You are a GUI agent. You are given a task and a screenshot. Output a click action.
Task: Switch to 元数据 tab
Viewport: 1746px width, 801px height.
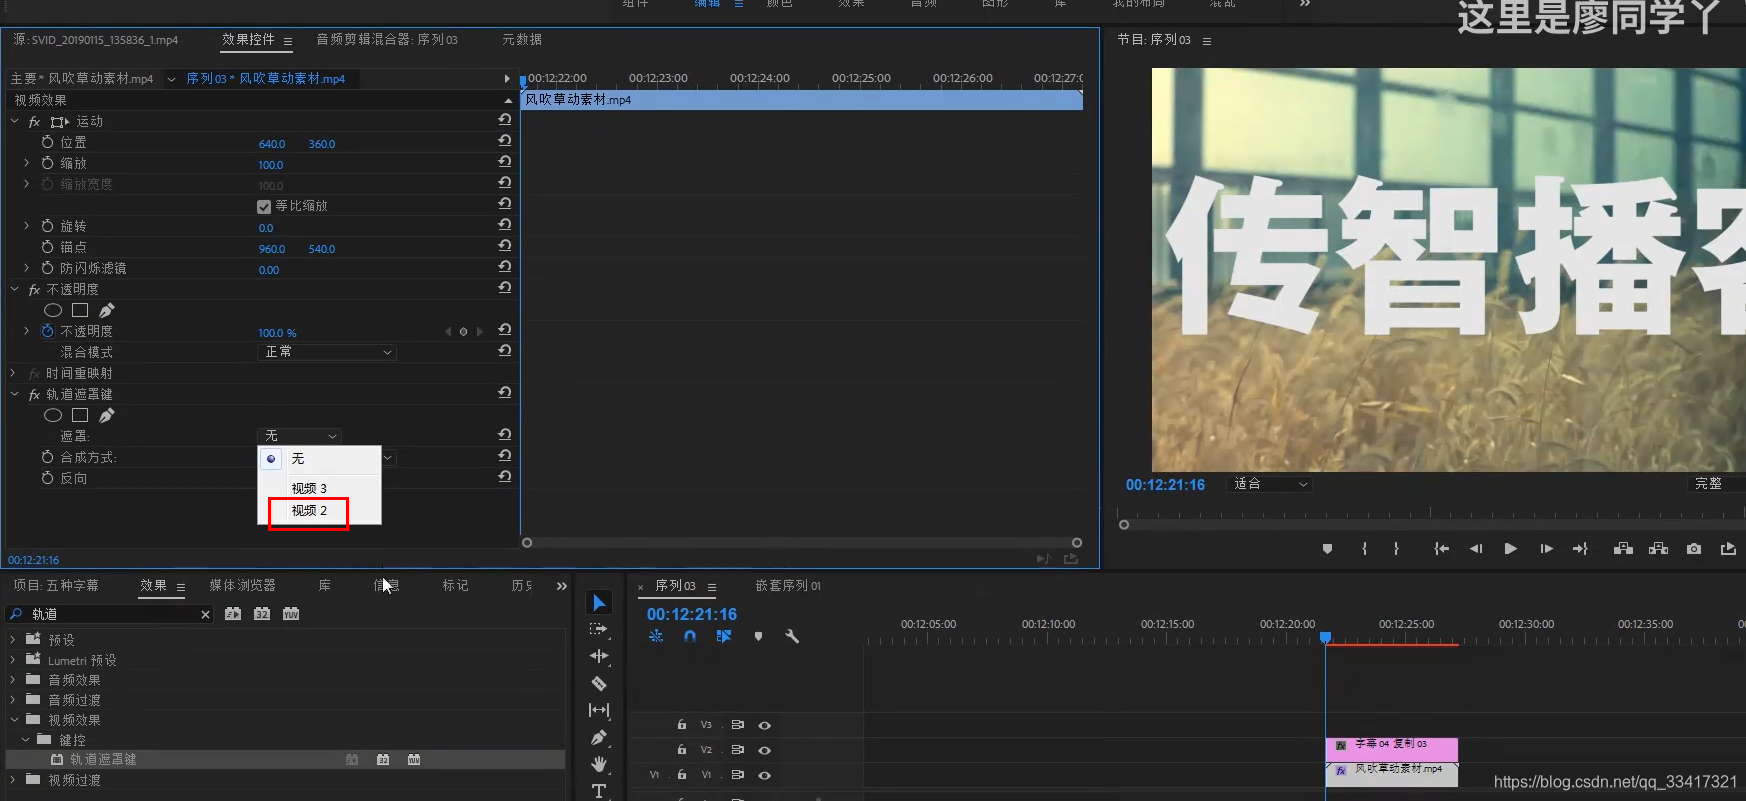click(x=522, y=39)
